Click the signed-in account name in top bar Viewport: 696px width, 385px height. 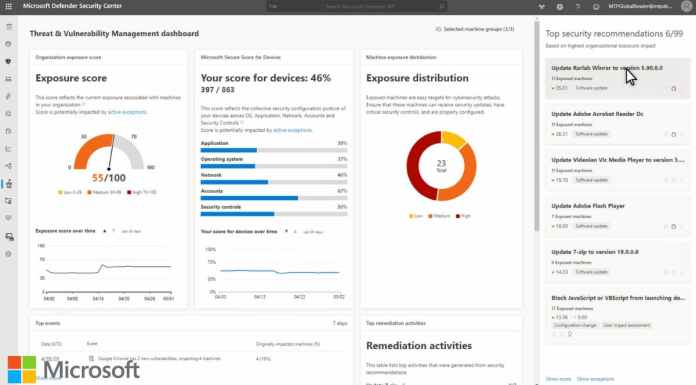[x=640, y=6]
